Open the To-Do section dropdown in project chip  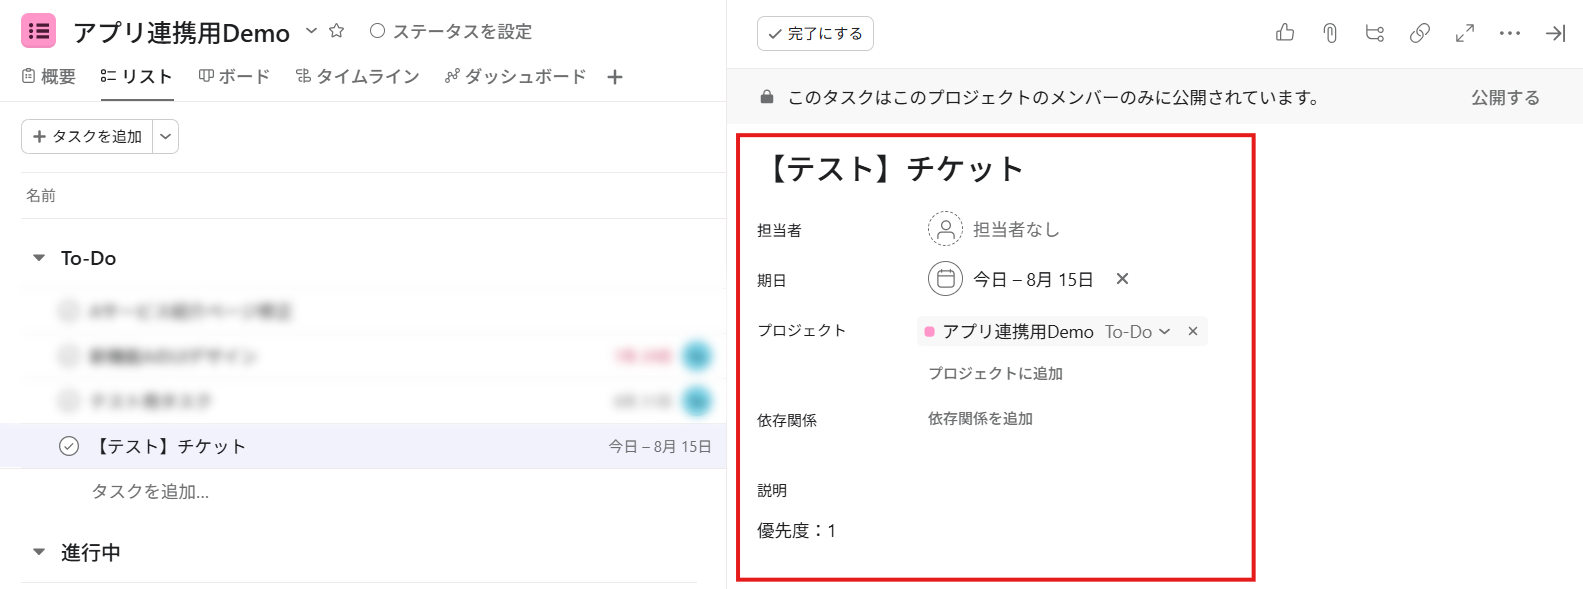pyautogui.click(x=1137, y=331)
